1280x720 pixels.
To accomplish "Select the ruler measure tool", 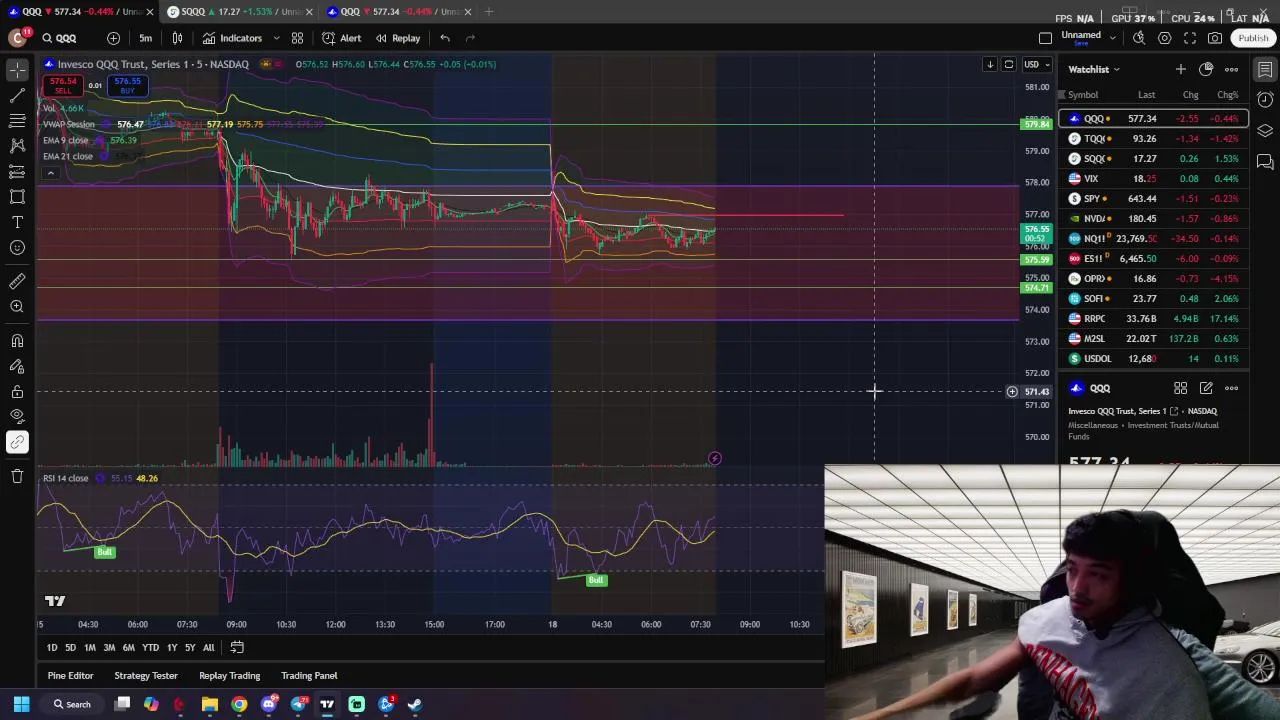I will 17,281.
